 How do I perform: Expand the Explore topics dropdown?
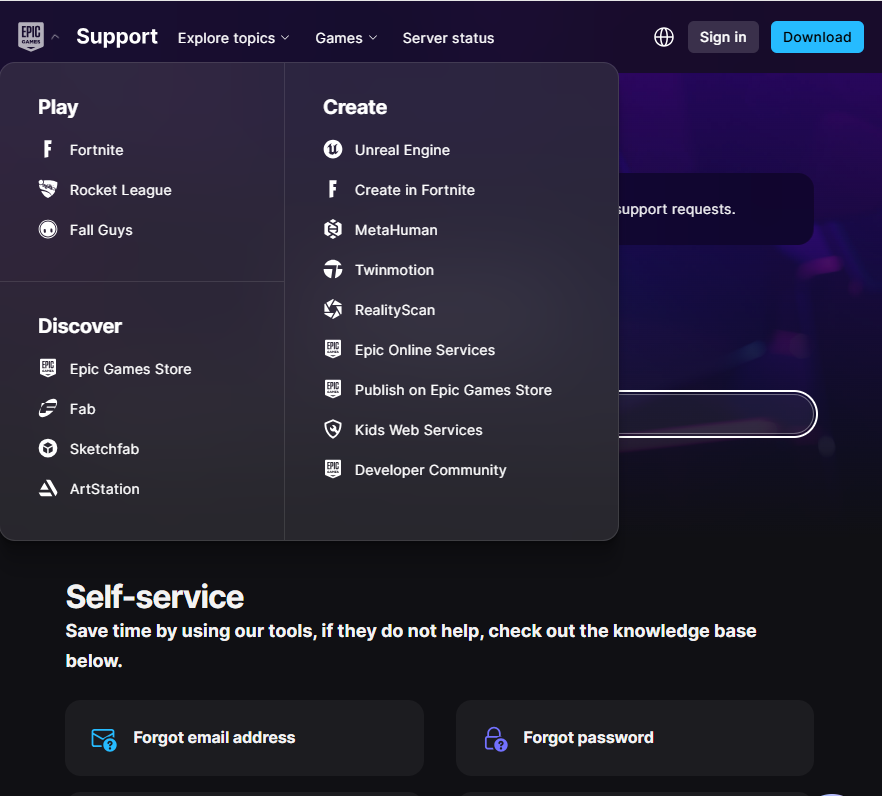[x=233, y=38]
